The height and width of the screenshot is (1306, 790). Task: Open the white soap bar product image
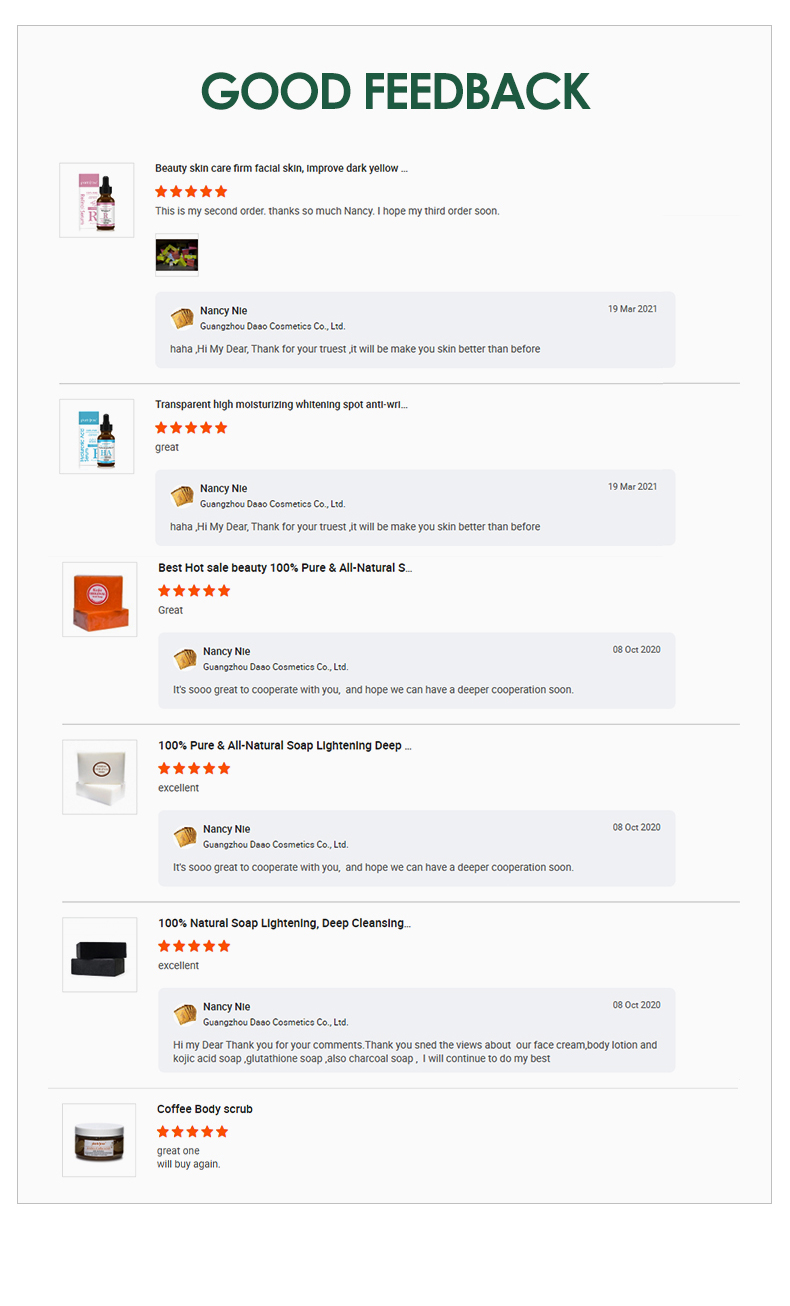coord(100,777)
